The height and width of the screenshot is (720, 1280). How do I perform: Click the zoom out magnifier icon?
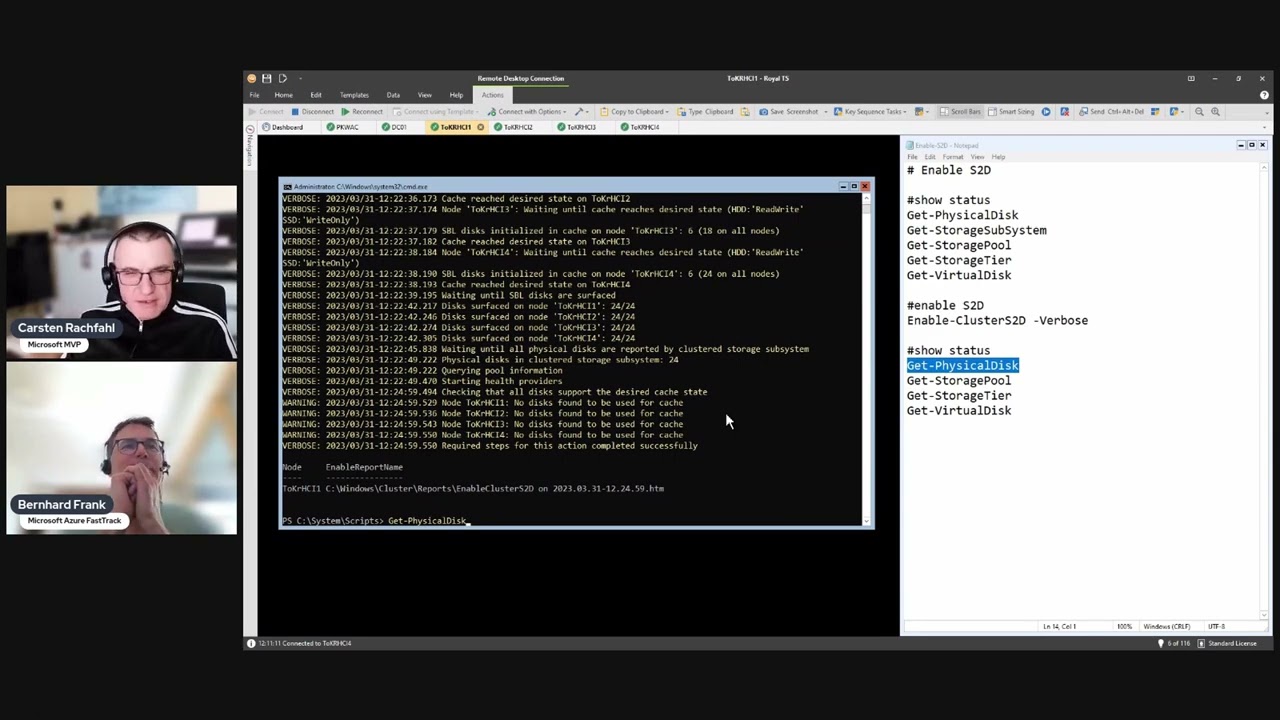point(1199,112)
